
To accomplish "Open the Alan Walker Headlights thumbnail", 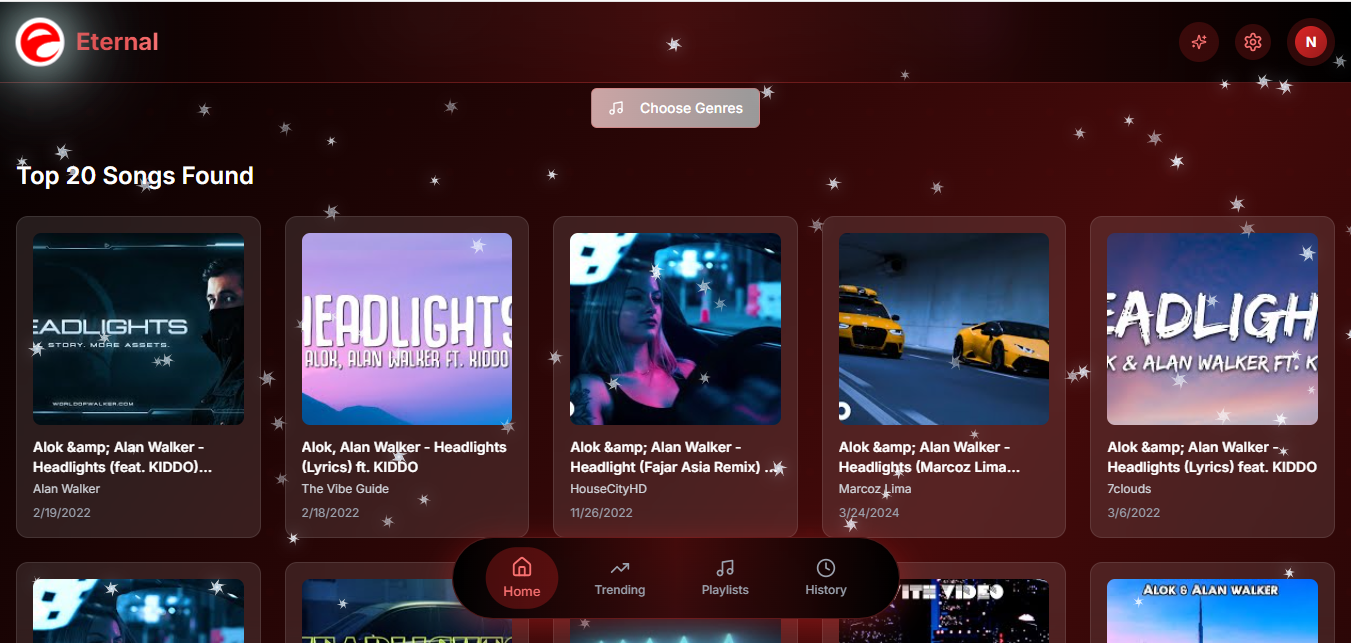I will (138, 328).
